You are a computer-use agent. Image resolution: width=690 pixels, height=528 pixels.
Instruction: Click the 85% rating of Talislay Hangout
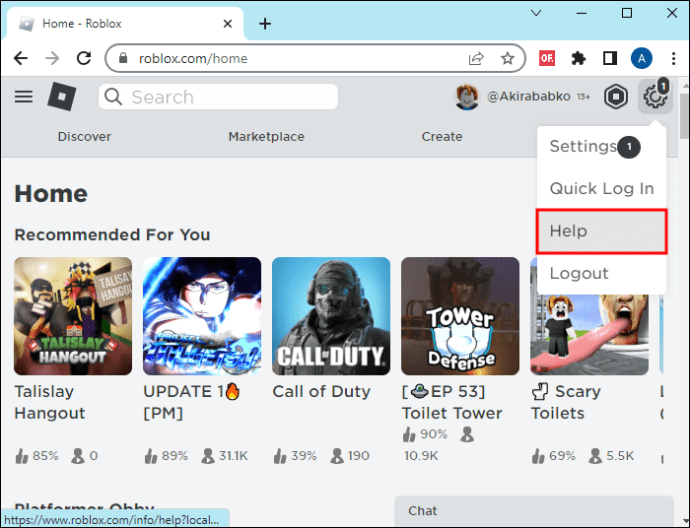[37, 456]
